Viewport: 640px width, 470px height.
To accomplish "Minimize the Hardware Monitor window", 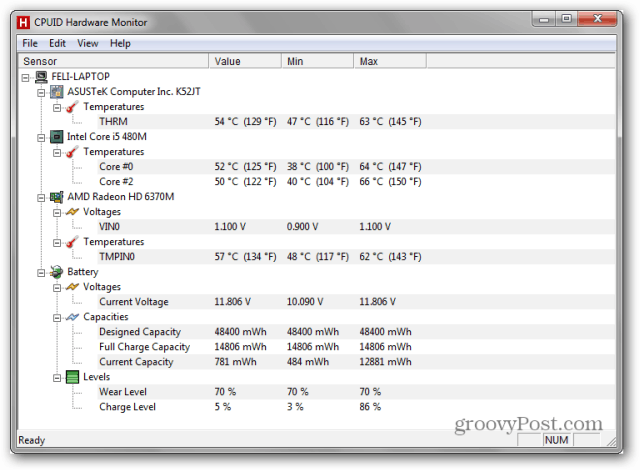I will pos(544,19).
